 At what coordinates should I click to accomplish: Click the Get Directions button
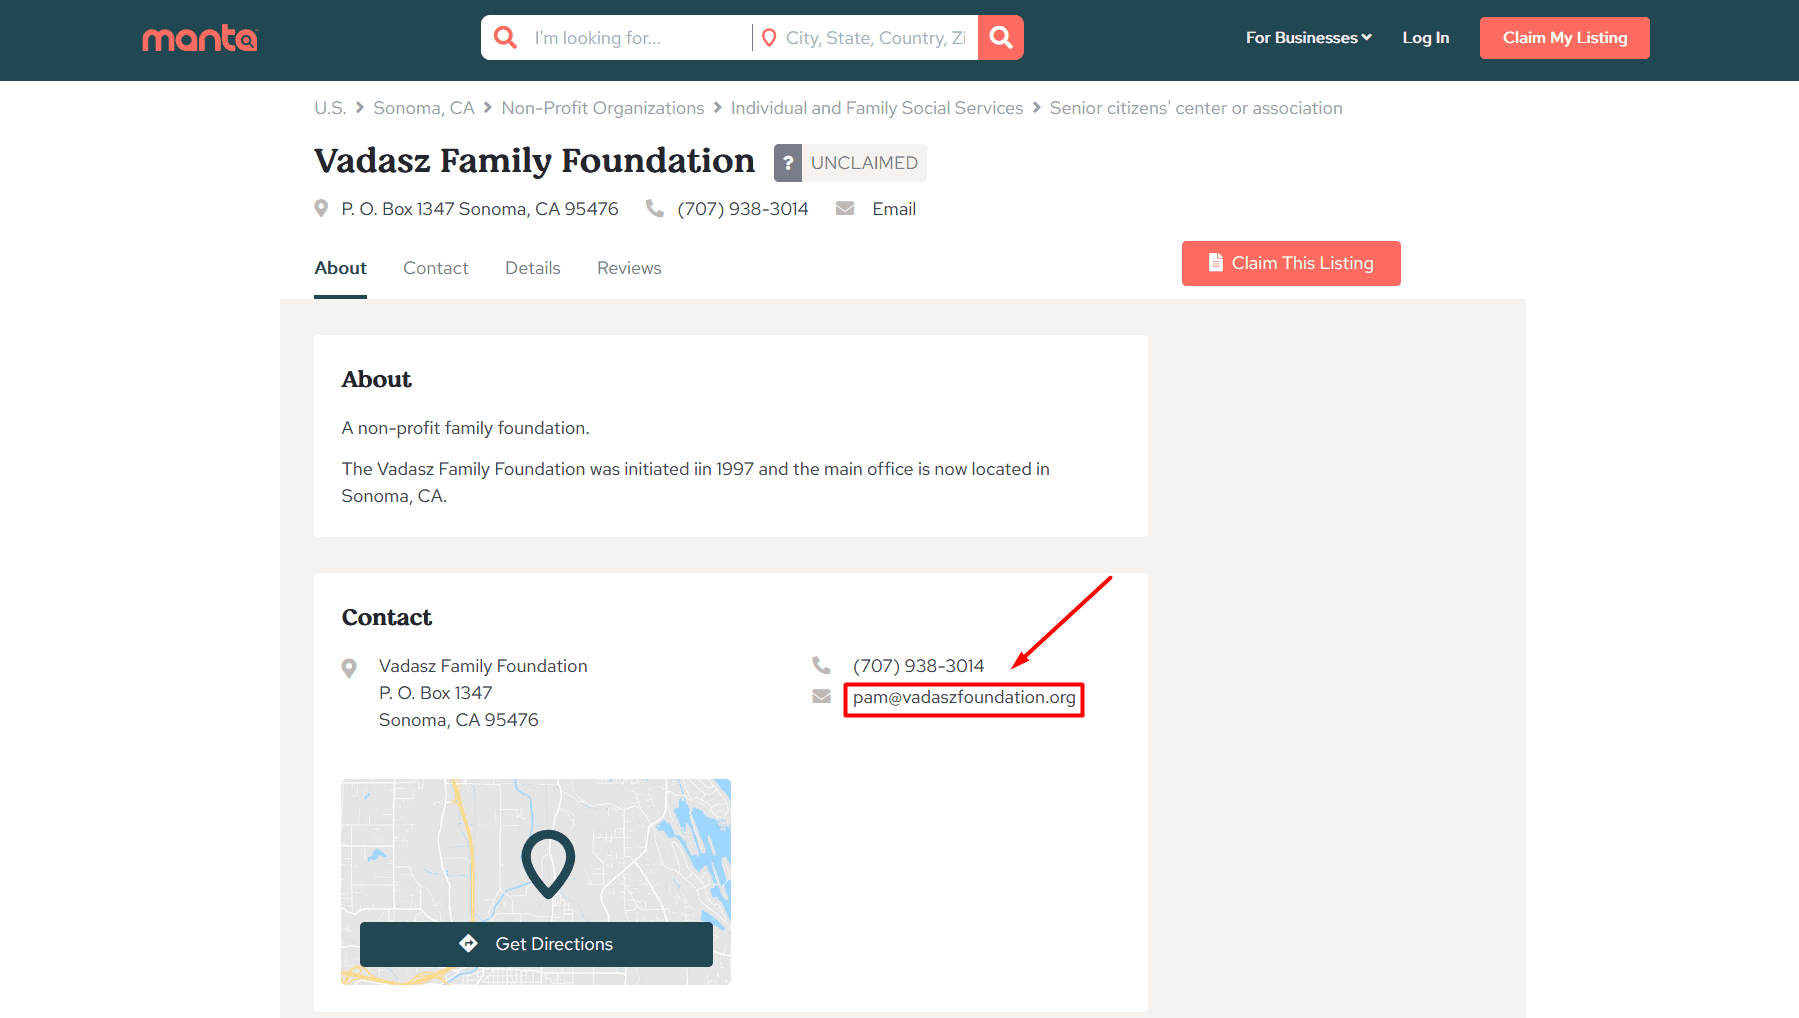tap(536, 944)
